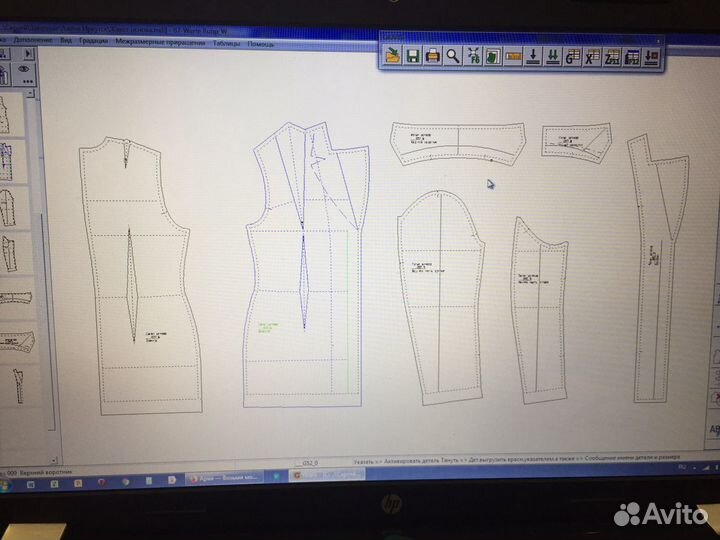The image size is (720, 540).
Task: Click the single down arrow toolbar icon
Action: click(532, 56)
